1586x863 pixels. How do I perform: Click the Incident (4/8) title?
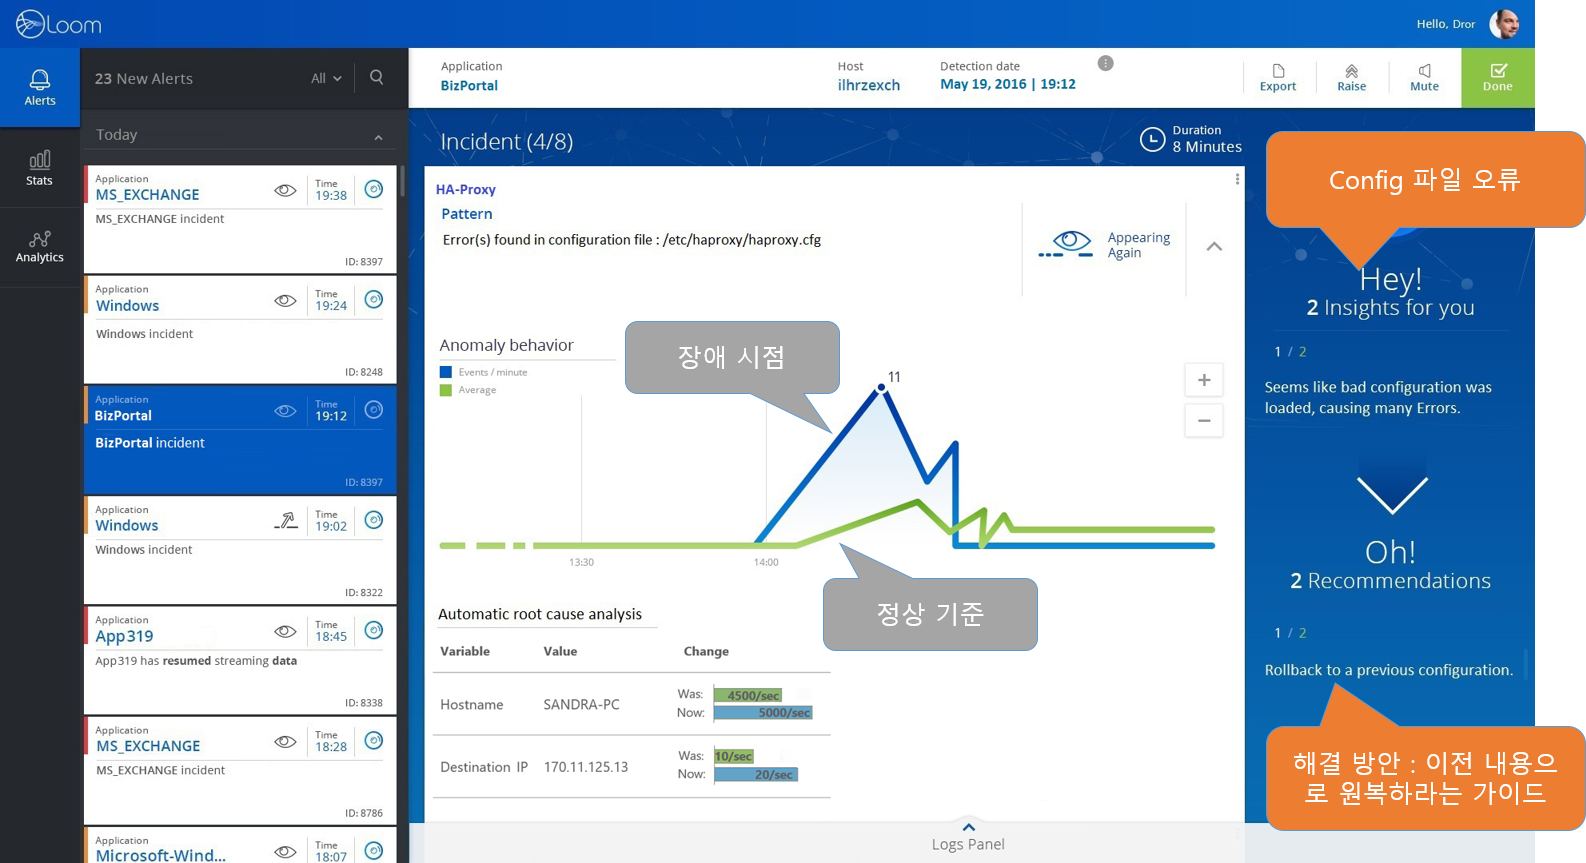(507, 142)
